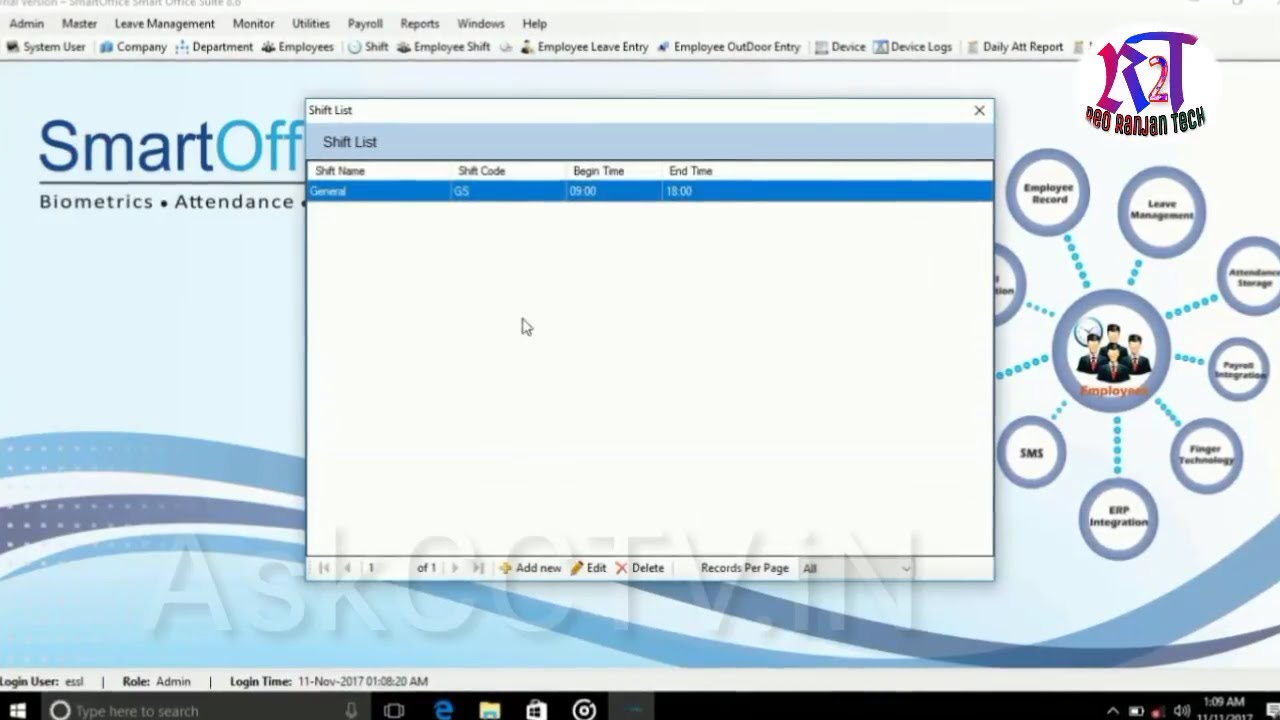Sort by End Time column header
1280x720 pixels.
(x=690, y=171)
